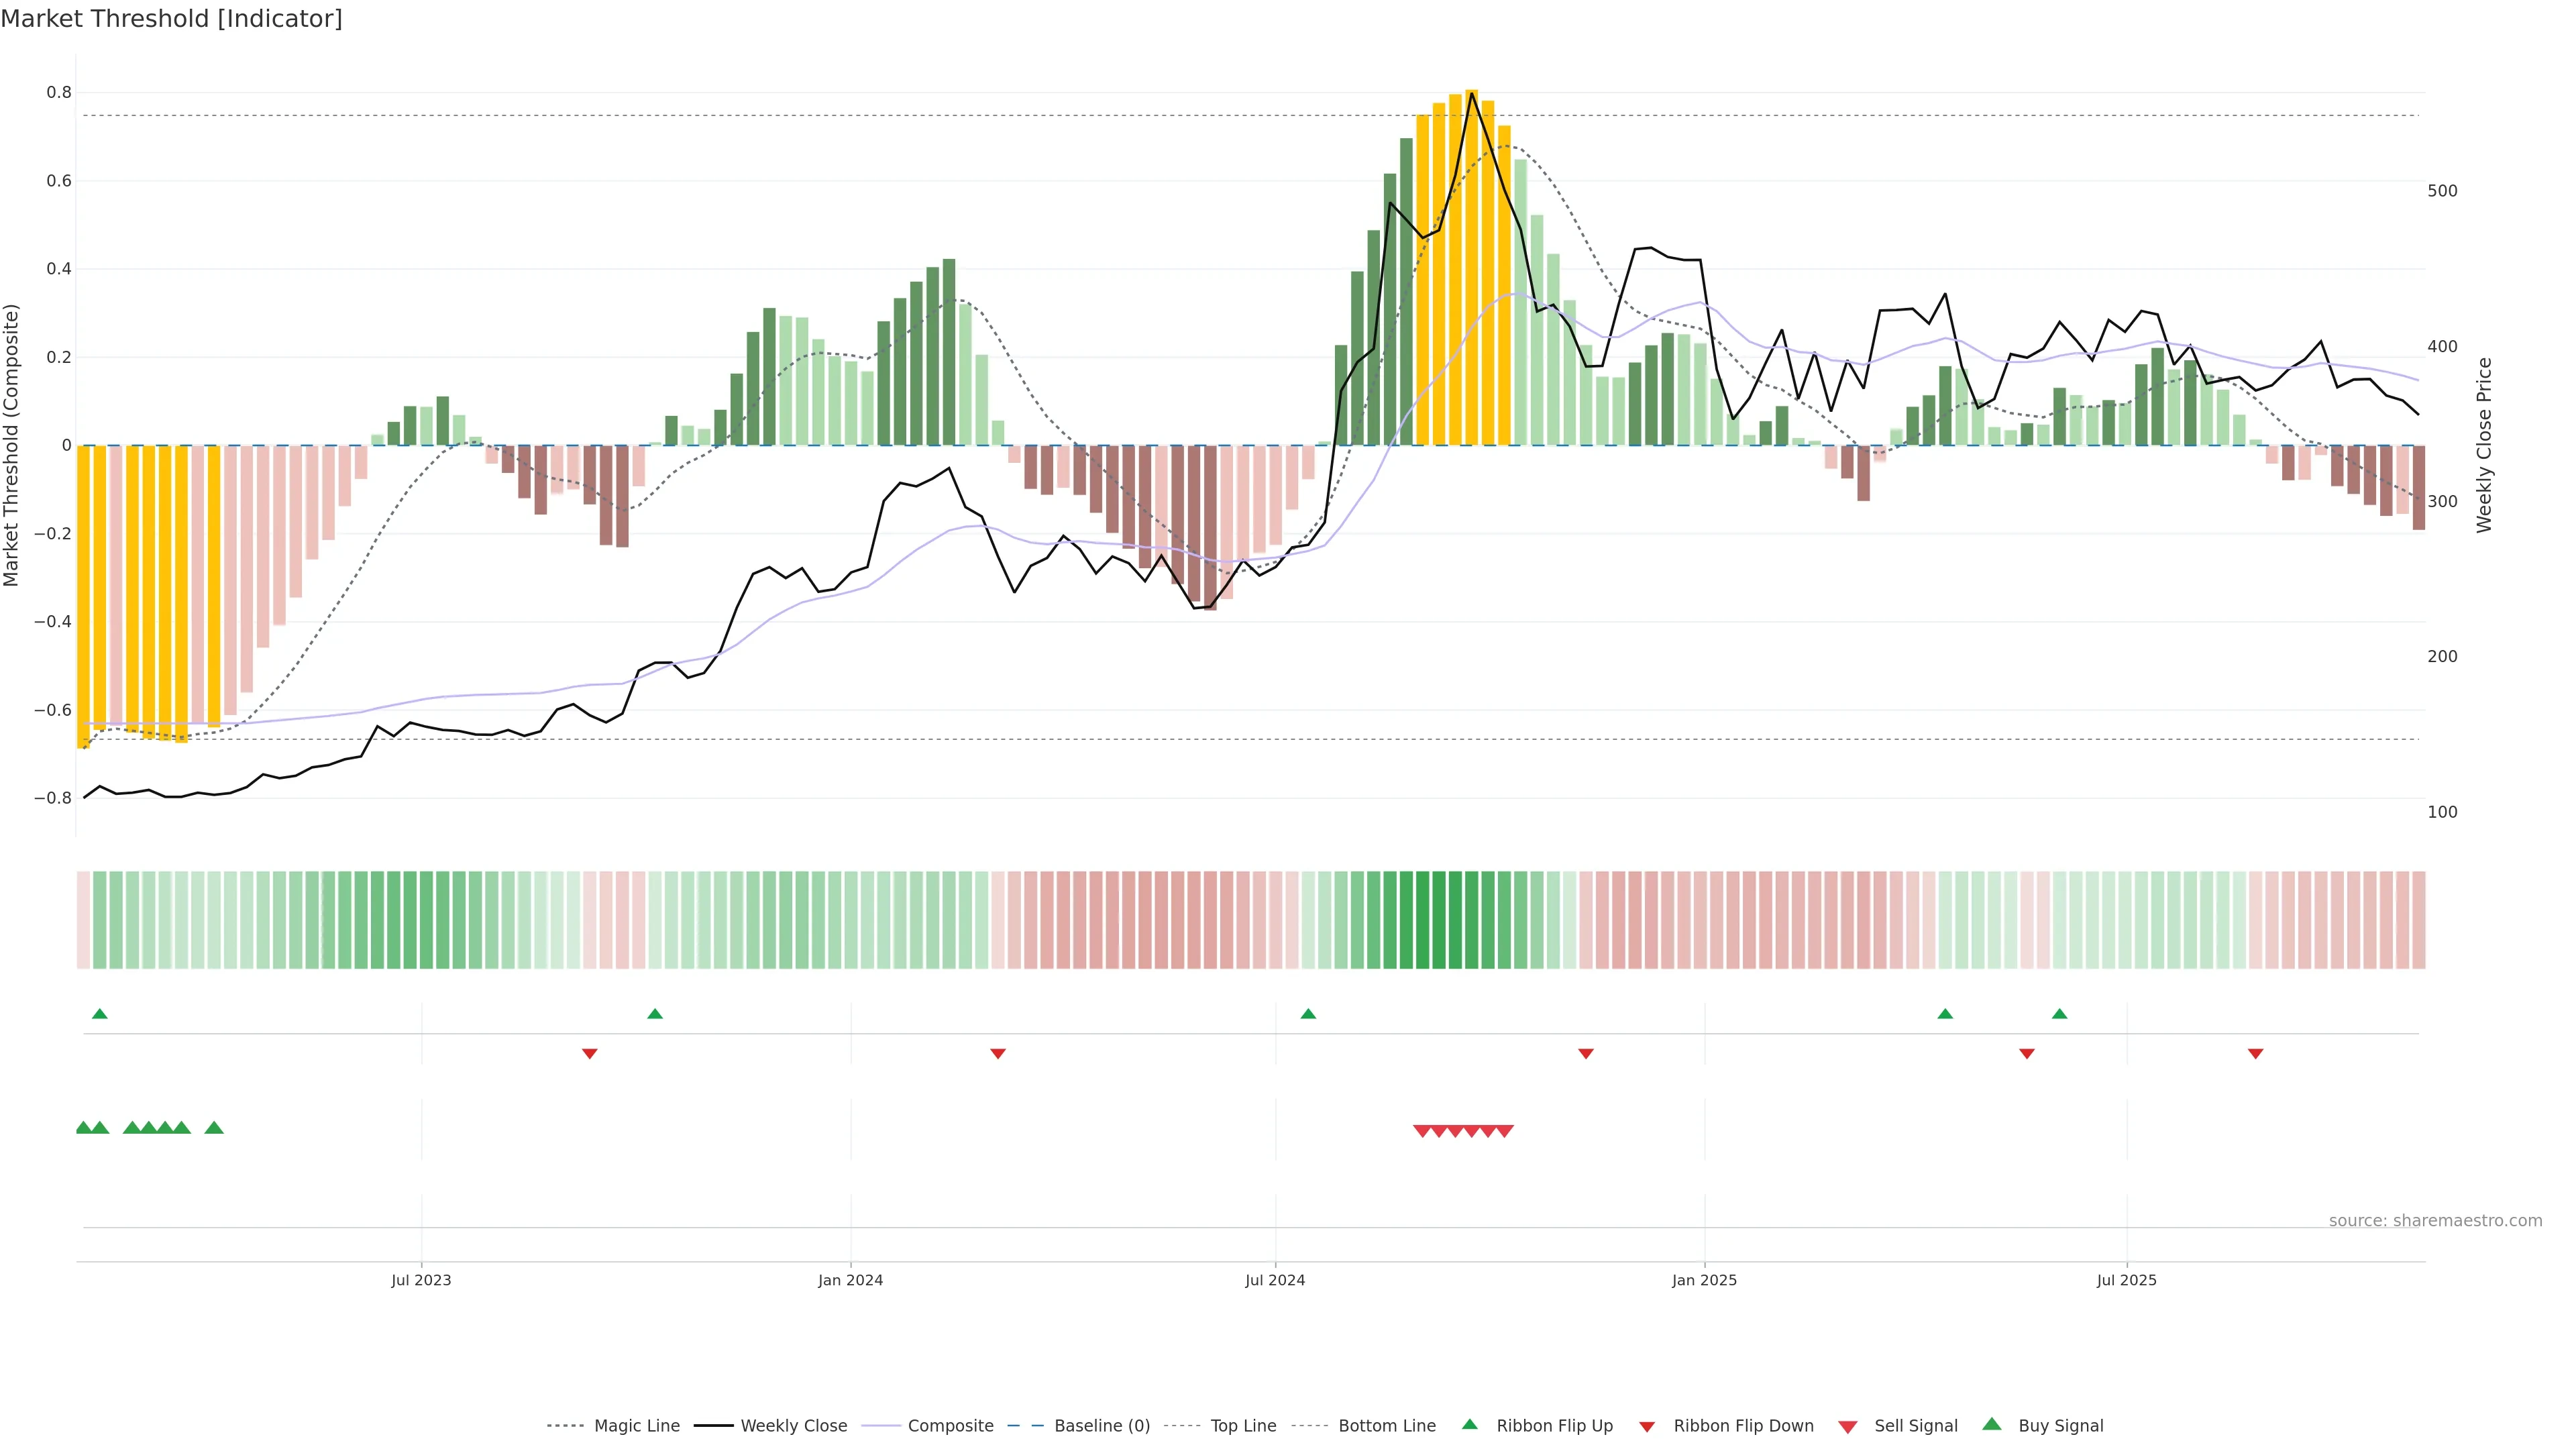Click the darkest green ribbon cell
The width and height of the screenshot is (2576, 1449).
[x=1422, y=919]
